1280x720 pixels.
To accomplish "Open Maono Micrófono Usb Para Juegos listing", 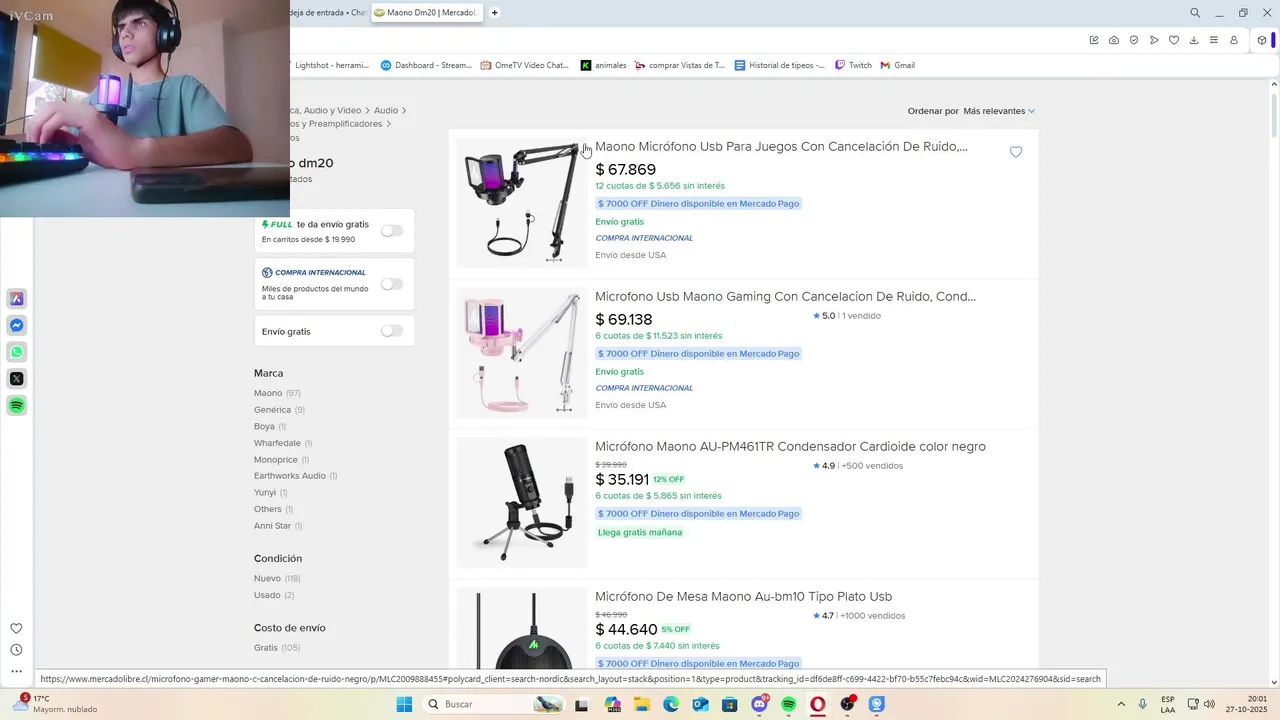I will point(781,146).
